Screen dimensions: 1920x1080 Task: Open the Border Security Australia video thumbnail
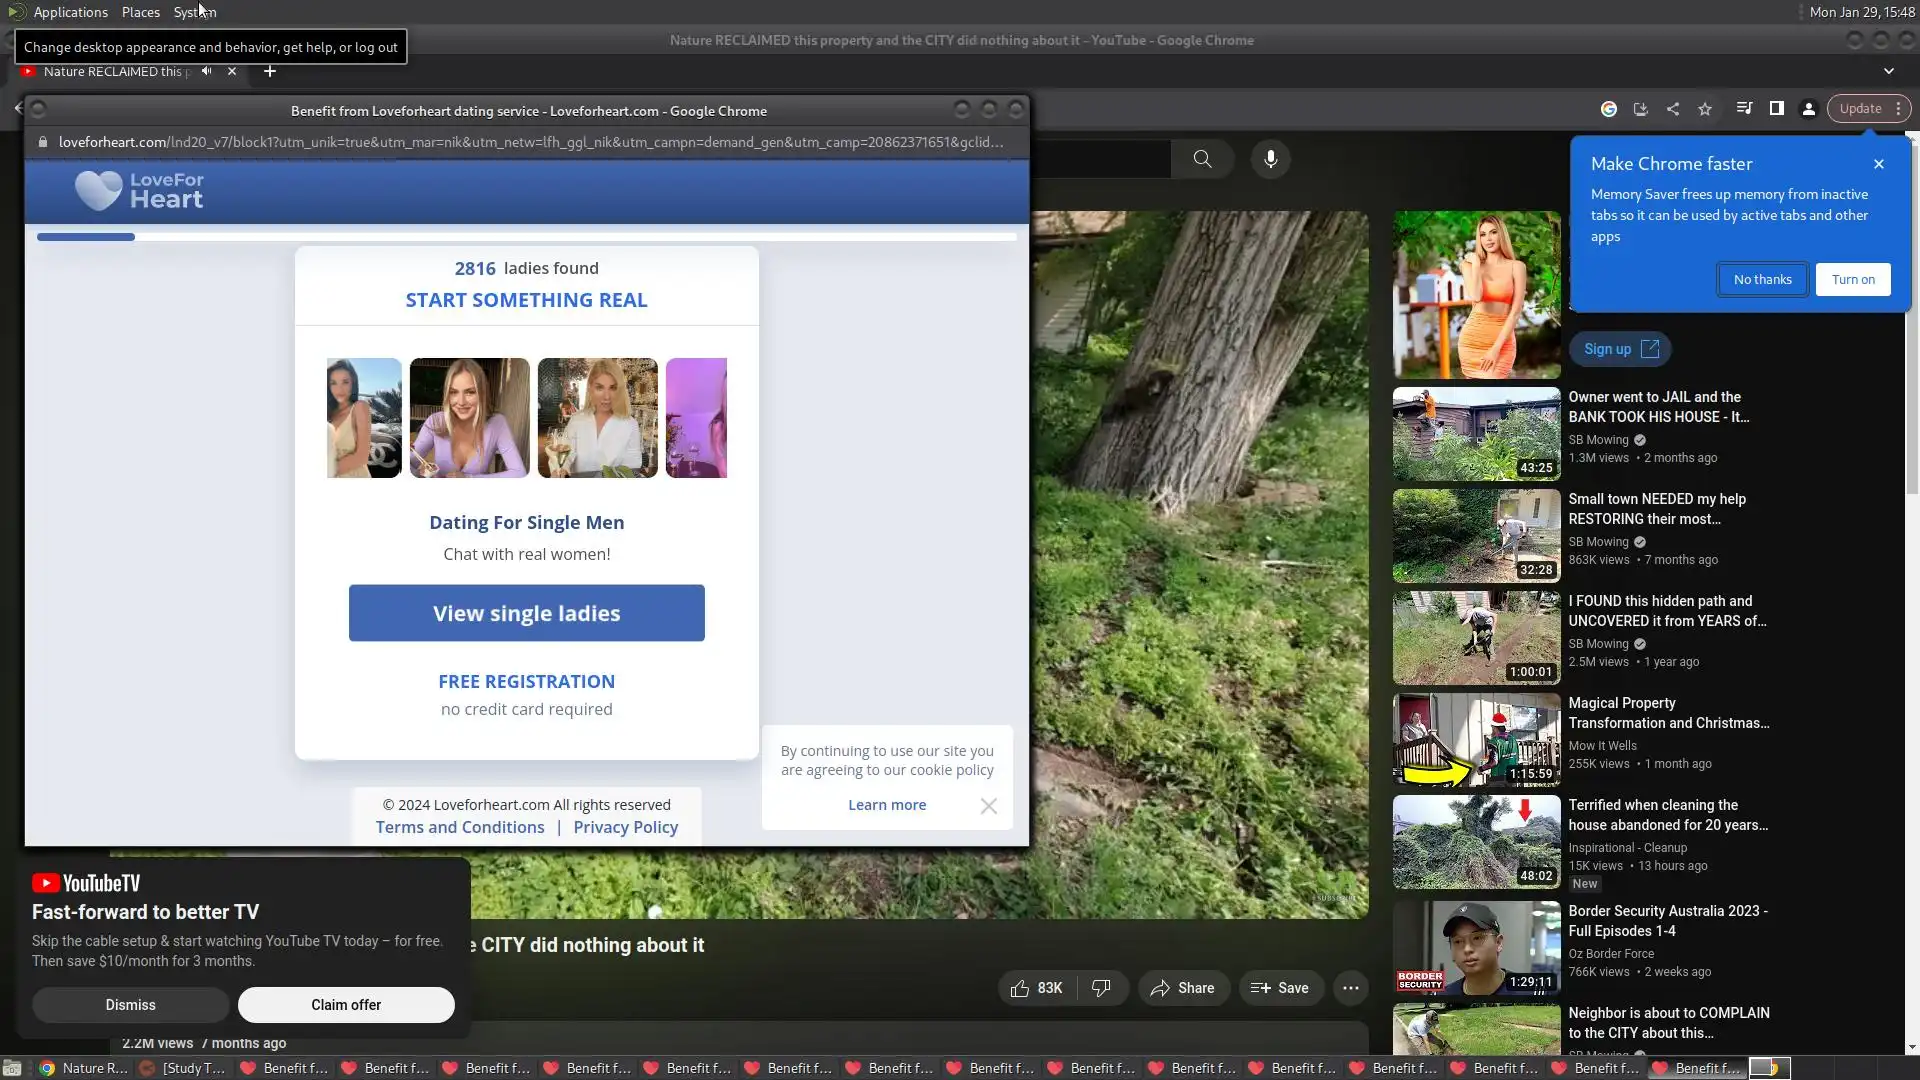tap(1476, 947)
